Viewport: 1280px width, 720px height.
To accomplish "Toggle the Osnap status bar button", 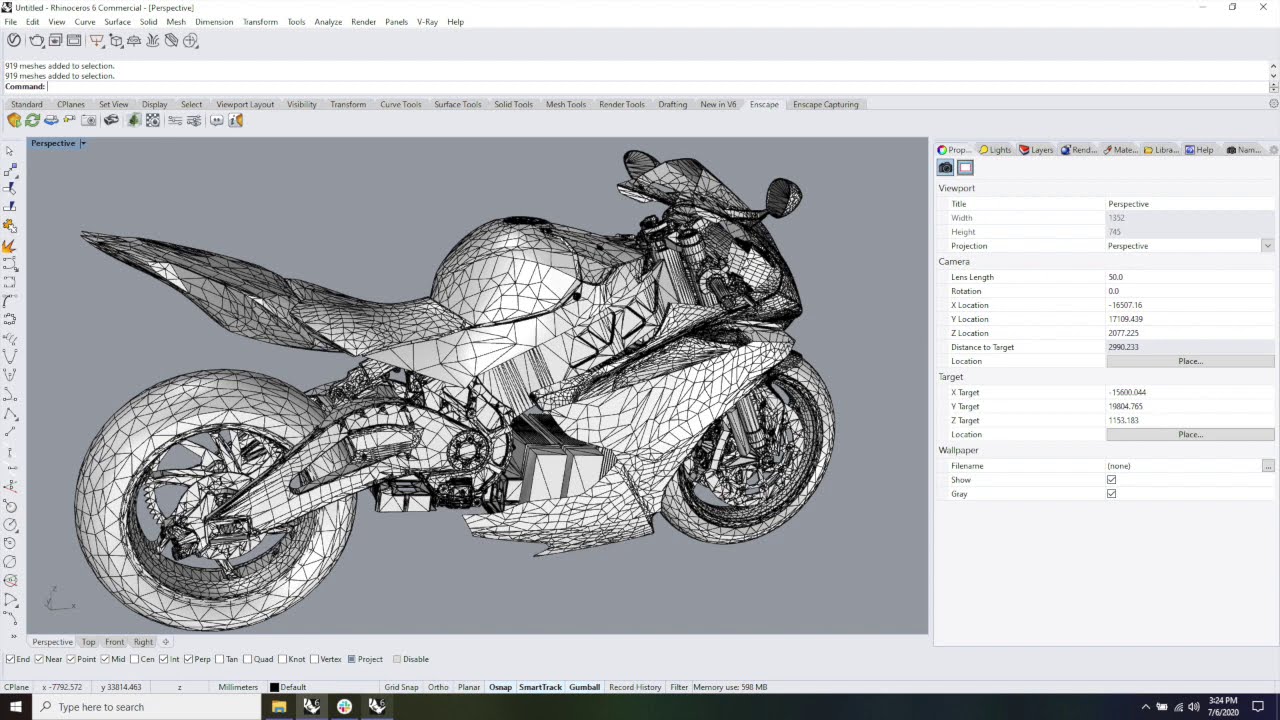I will click(500, 687).
